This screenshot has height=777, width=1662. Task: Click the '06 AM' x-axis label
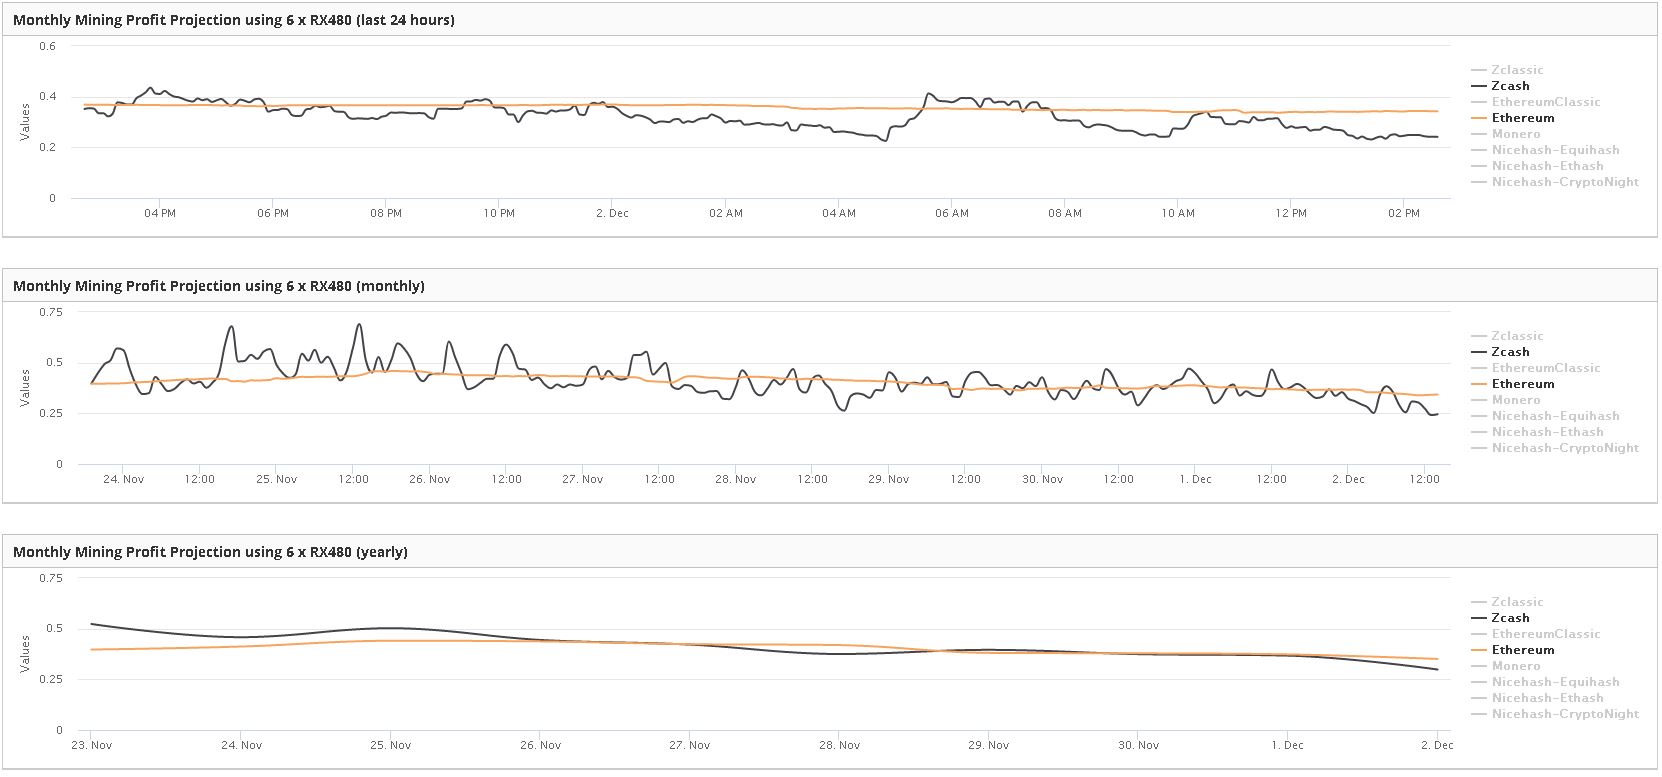(952, 214)
